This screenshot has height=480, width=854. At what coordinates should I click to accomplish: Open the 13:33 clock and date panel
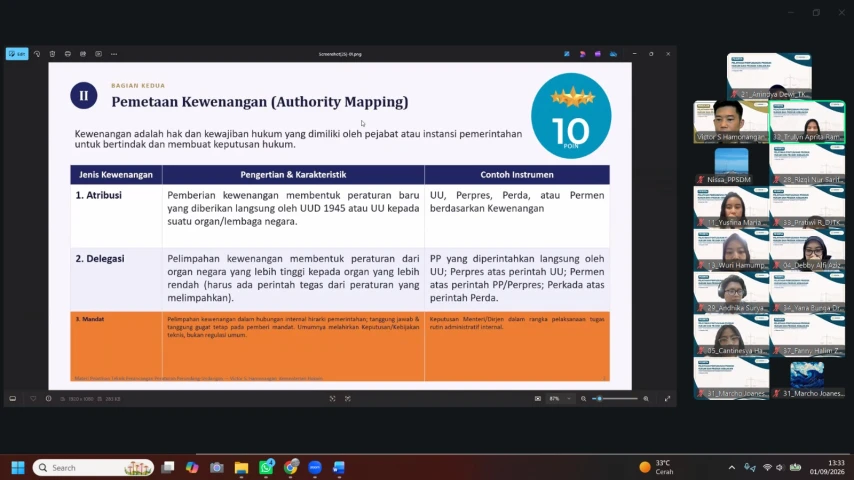[827, 467]
